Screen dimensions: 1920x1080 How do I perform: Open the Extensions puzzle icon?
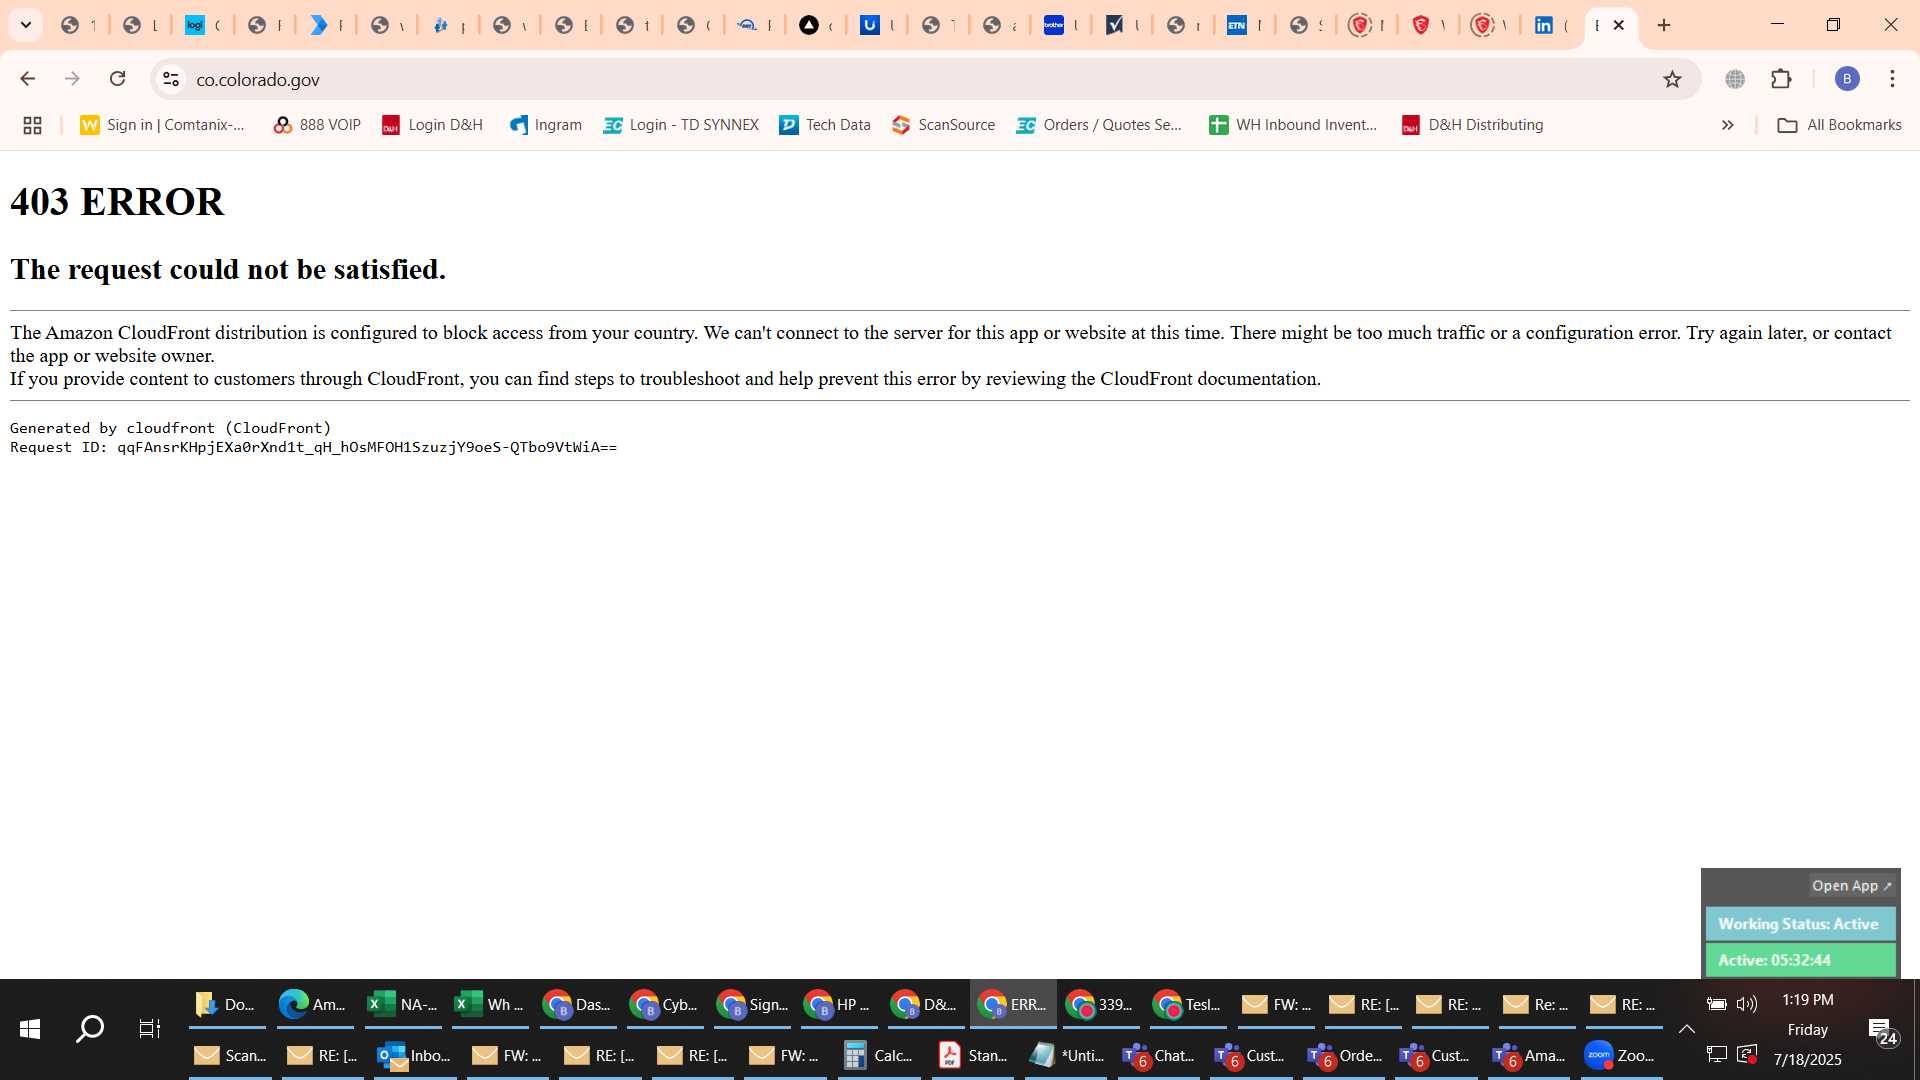1781,79
